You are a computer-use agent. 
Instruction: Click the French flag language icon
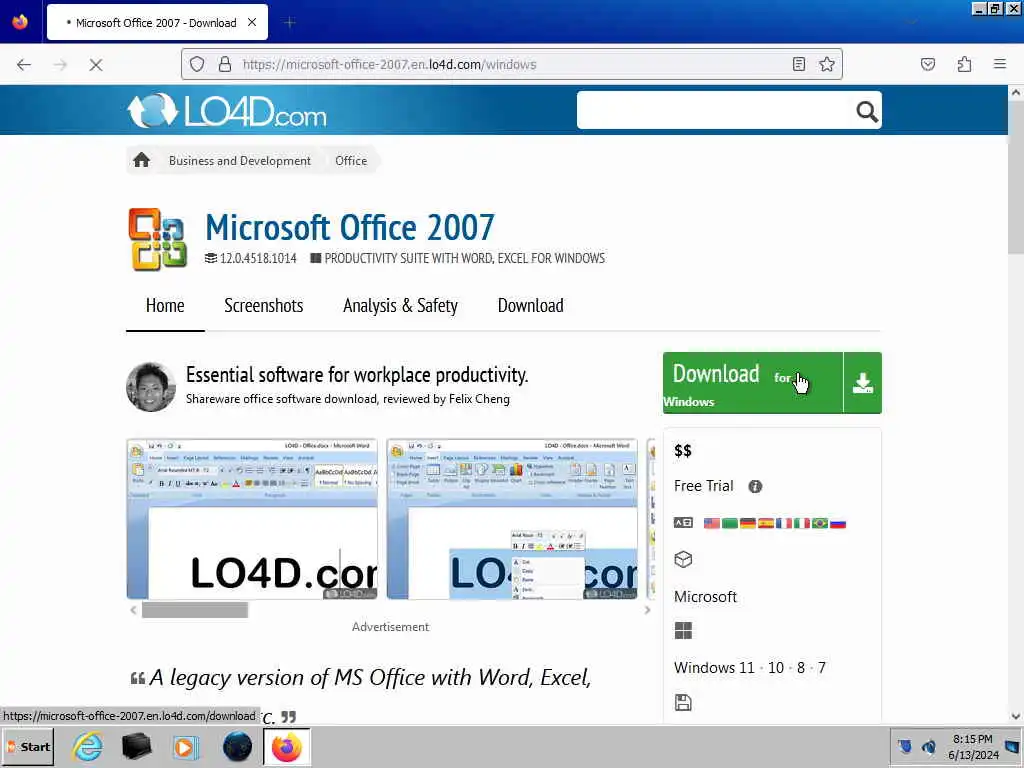point(784,523)
